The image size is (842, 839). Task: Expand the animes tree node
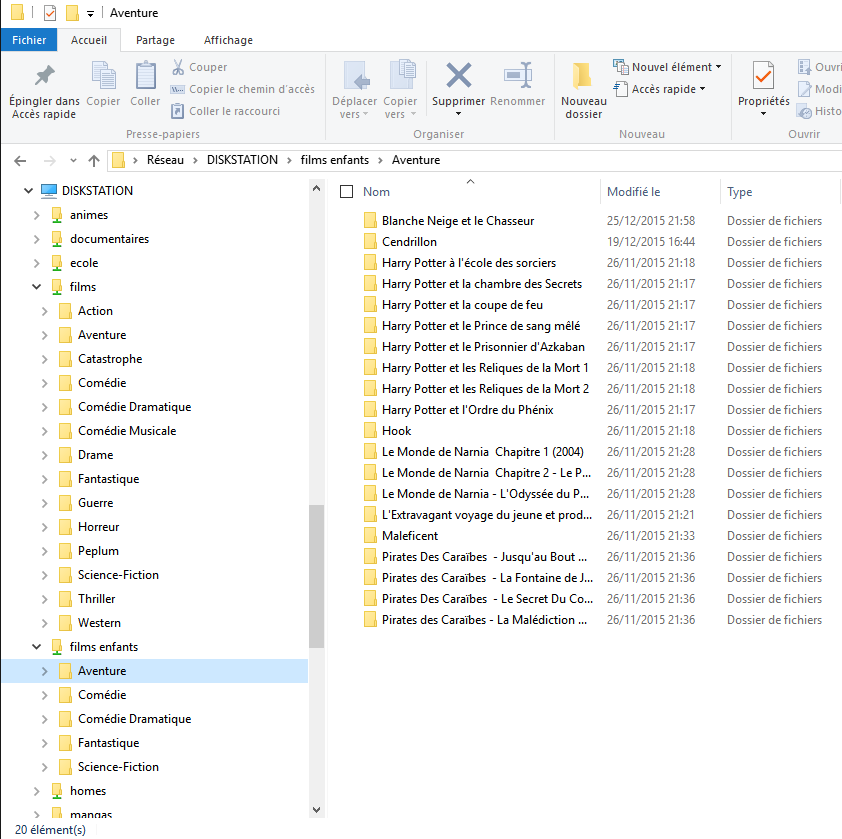pyautogui.click(x=37, y=215)
